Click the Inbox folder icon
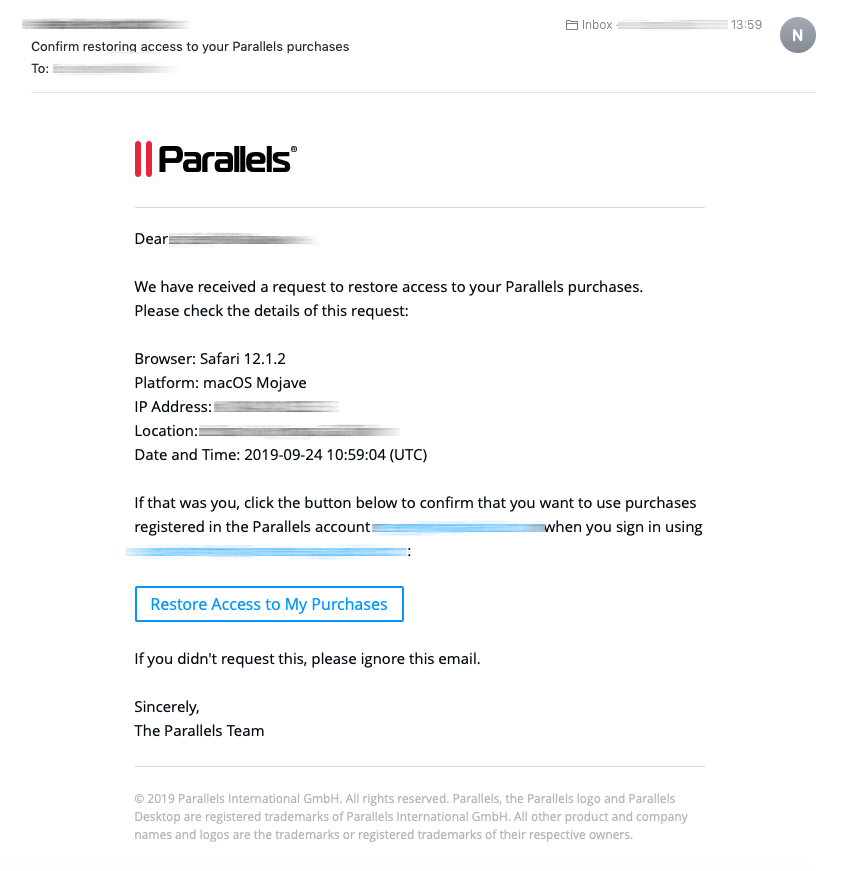Image resolution: width=841 pixels, height=871 pixels. point(572,25)
